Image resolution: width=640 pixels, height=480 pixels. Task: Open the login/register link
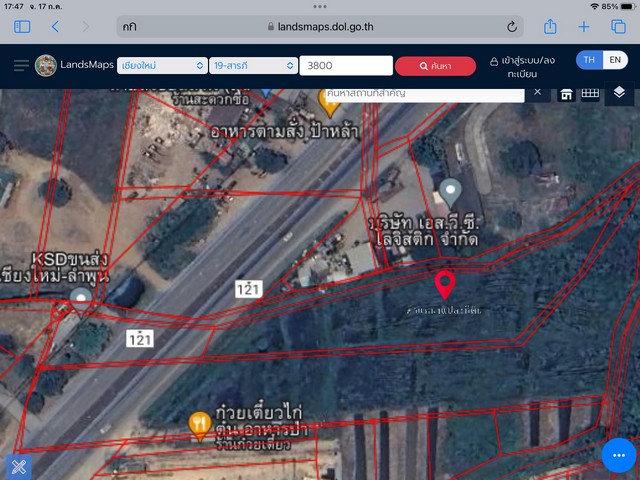529,66
